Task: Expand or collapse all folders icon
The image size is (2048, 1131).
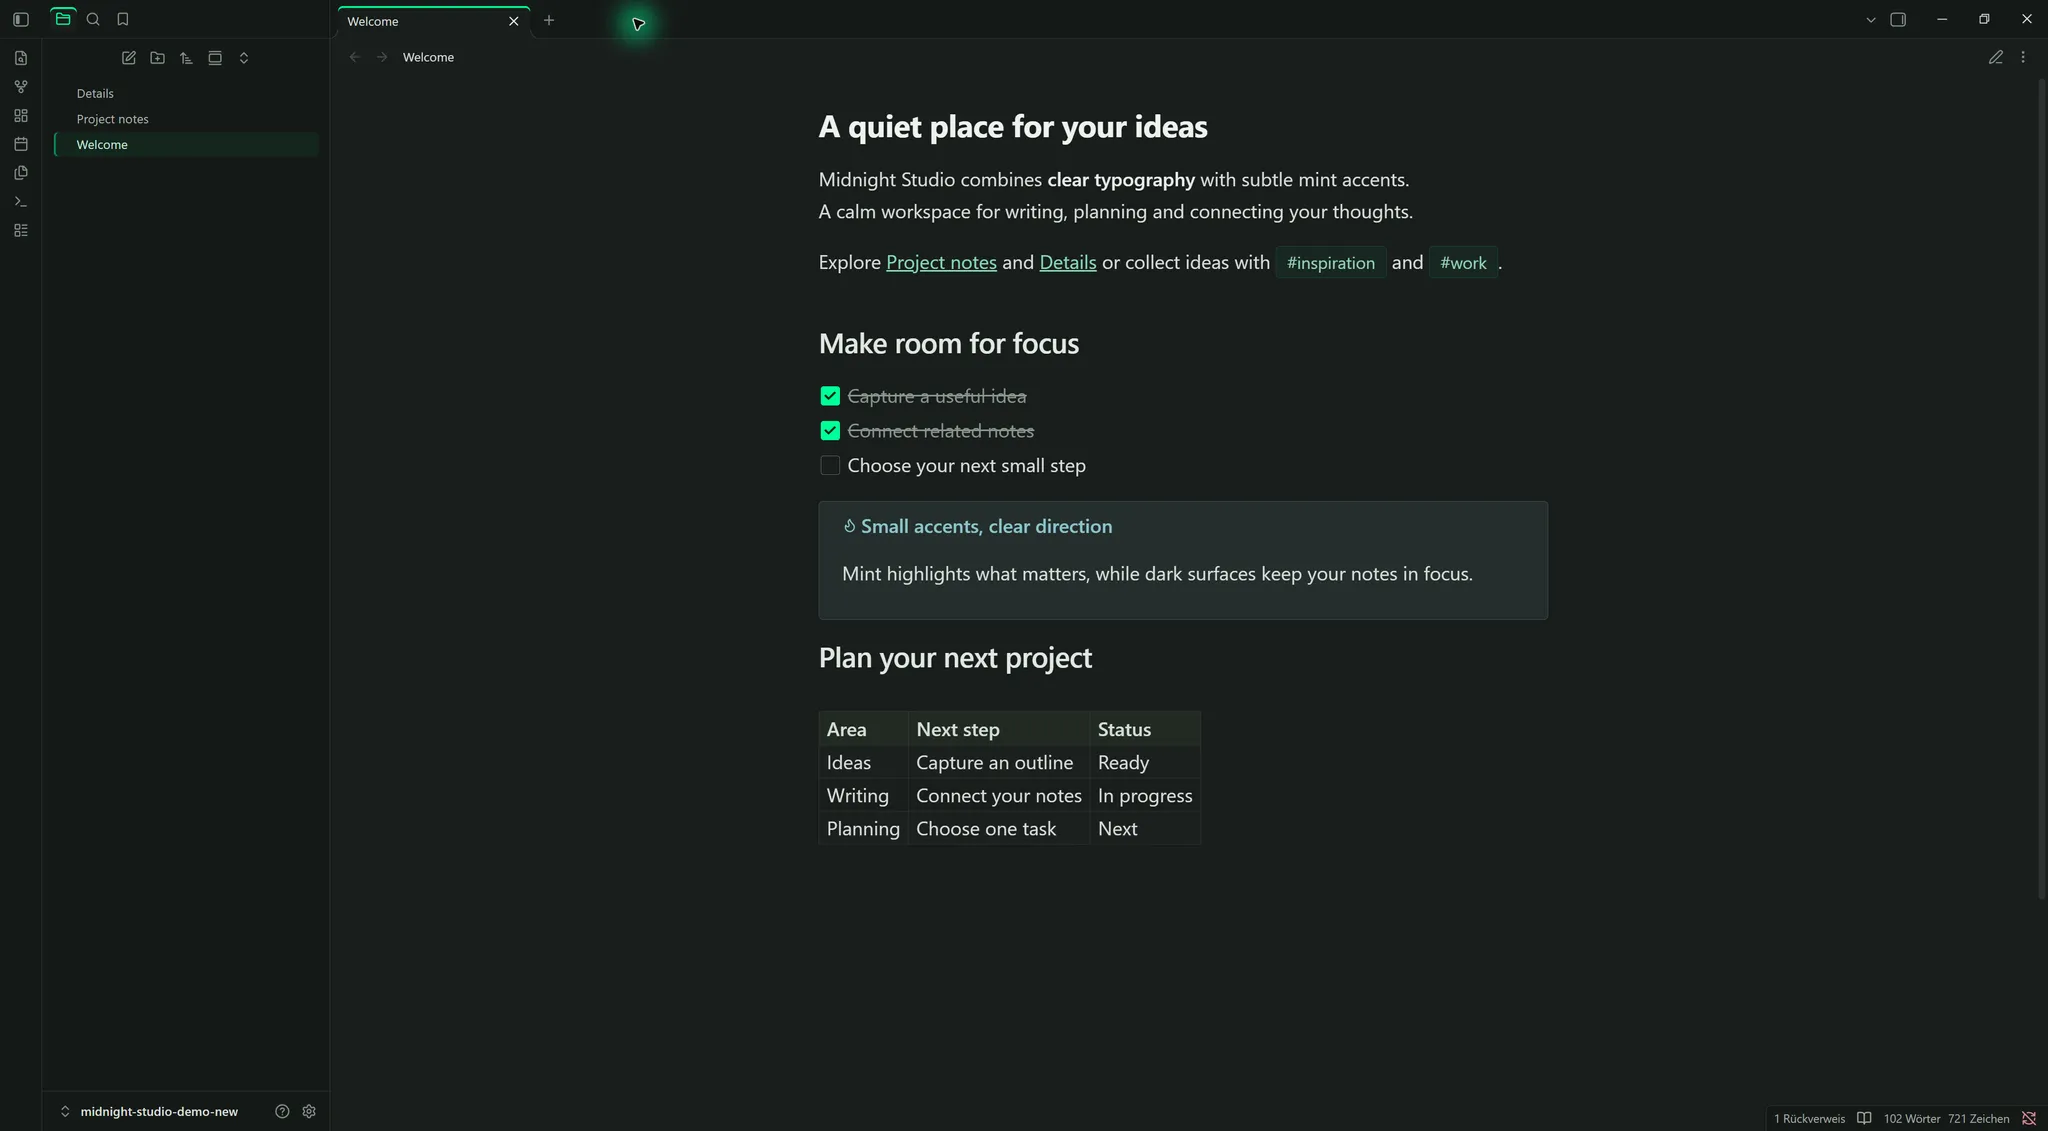Action: pos(244,58)
